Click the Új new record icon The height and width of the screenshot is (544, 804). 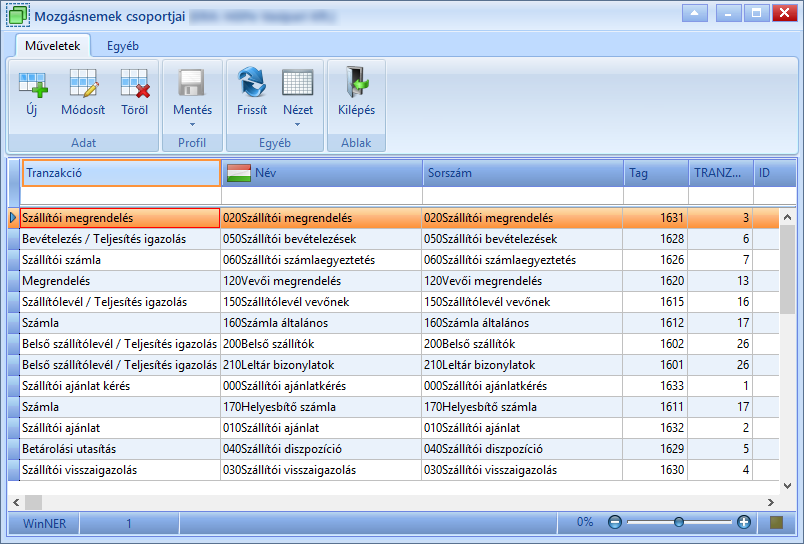[x=32, y=84]
